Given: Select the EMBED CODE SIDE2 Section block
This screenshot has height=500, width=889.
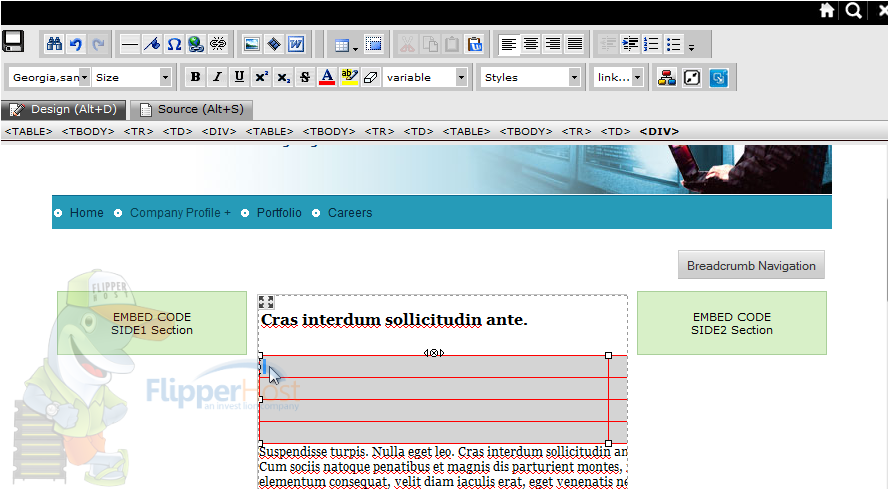Looking at the screenshot, I should (731, 323).
